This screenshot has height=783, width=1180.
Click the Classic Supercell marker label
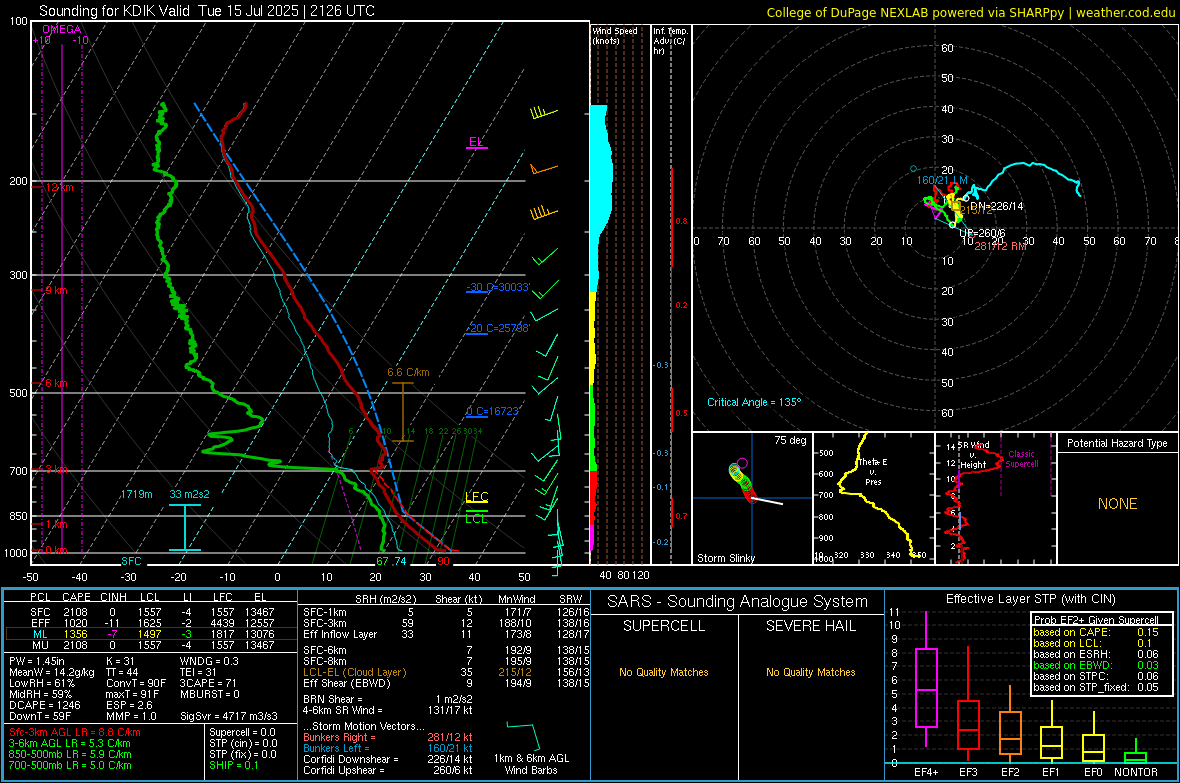click(x=1021, y=459)
